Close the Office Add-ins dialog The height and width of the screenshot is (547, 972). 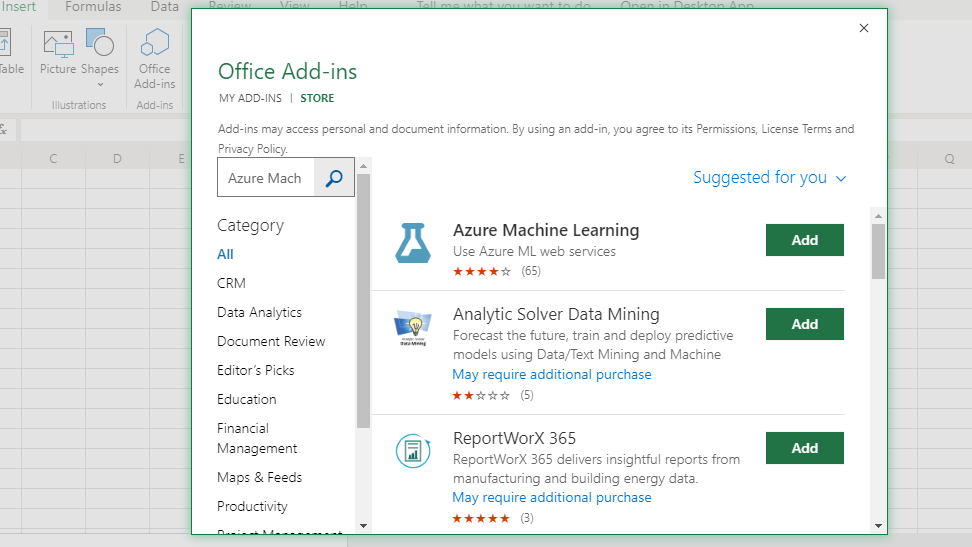click(x=864, y=28)
